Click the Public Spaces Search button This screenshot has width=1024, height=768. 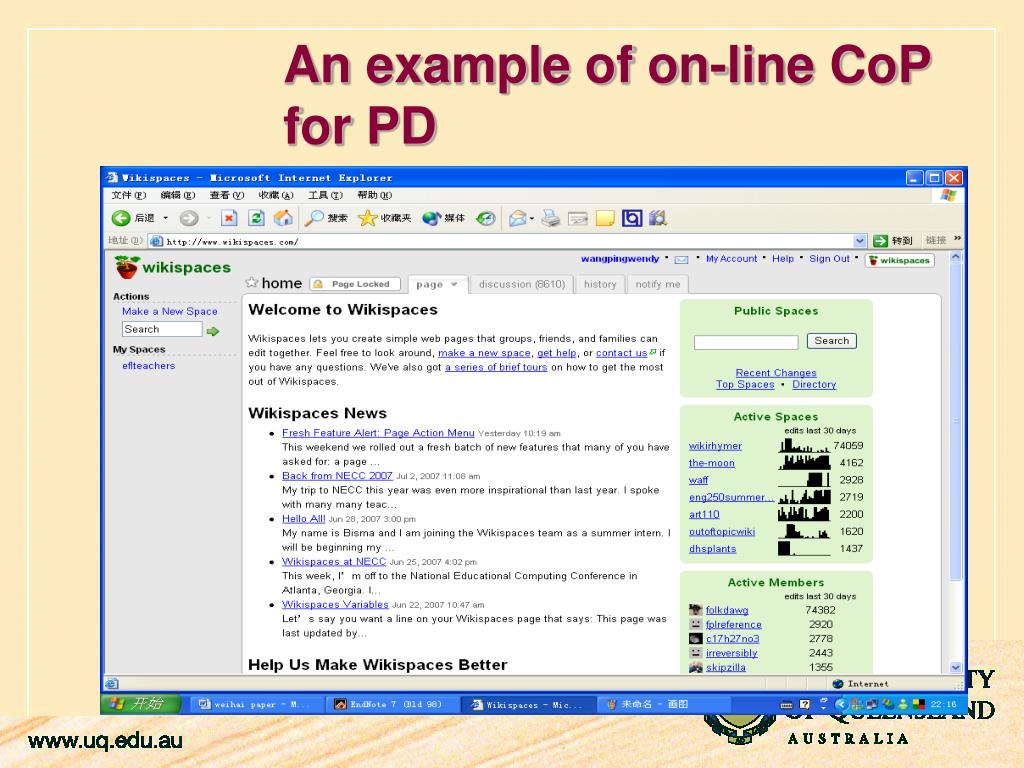831,341
